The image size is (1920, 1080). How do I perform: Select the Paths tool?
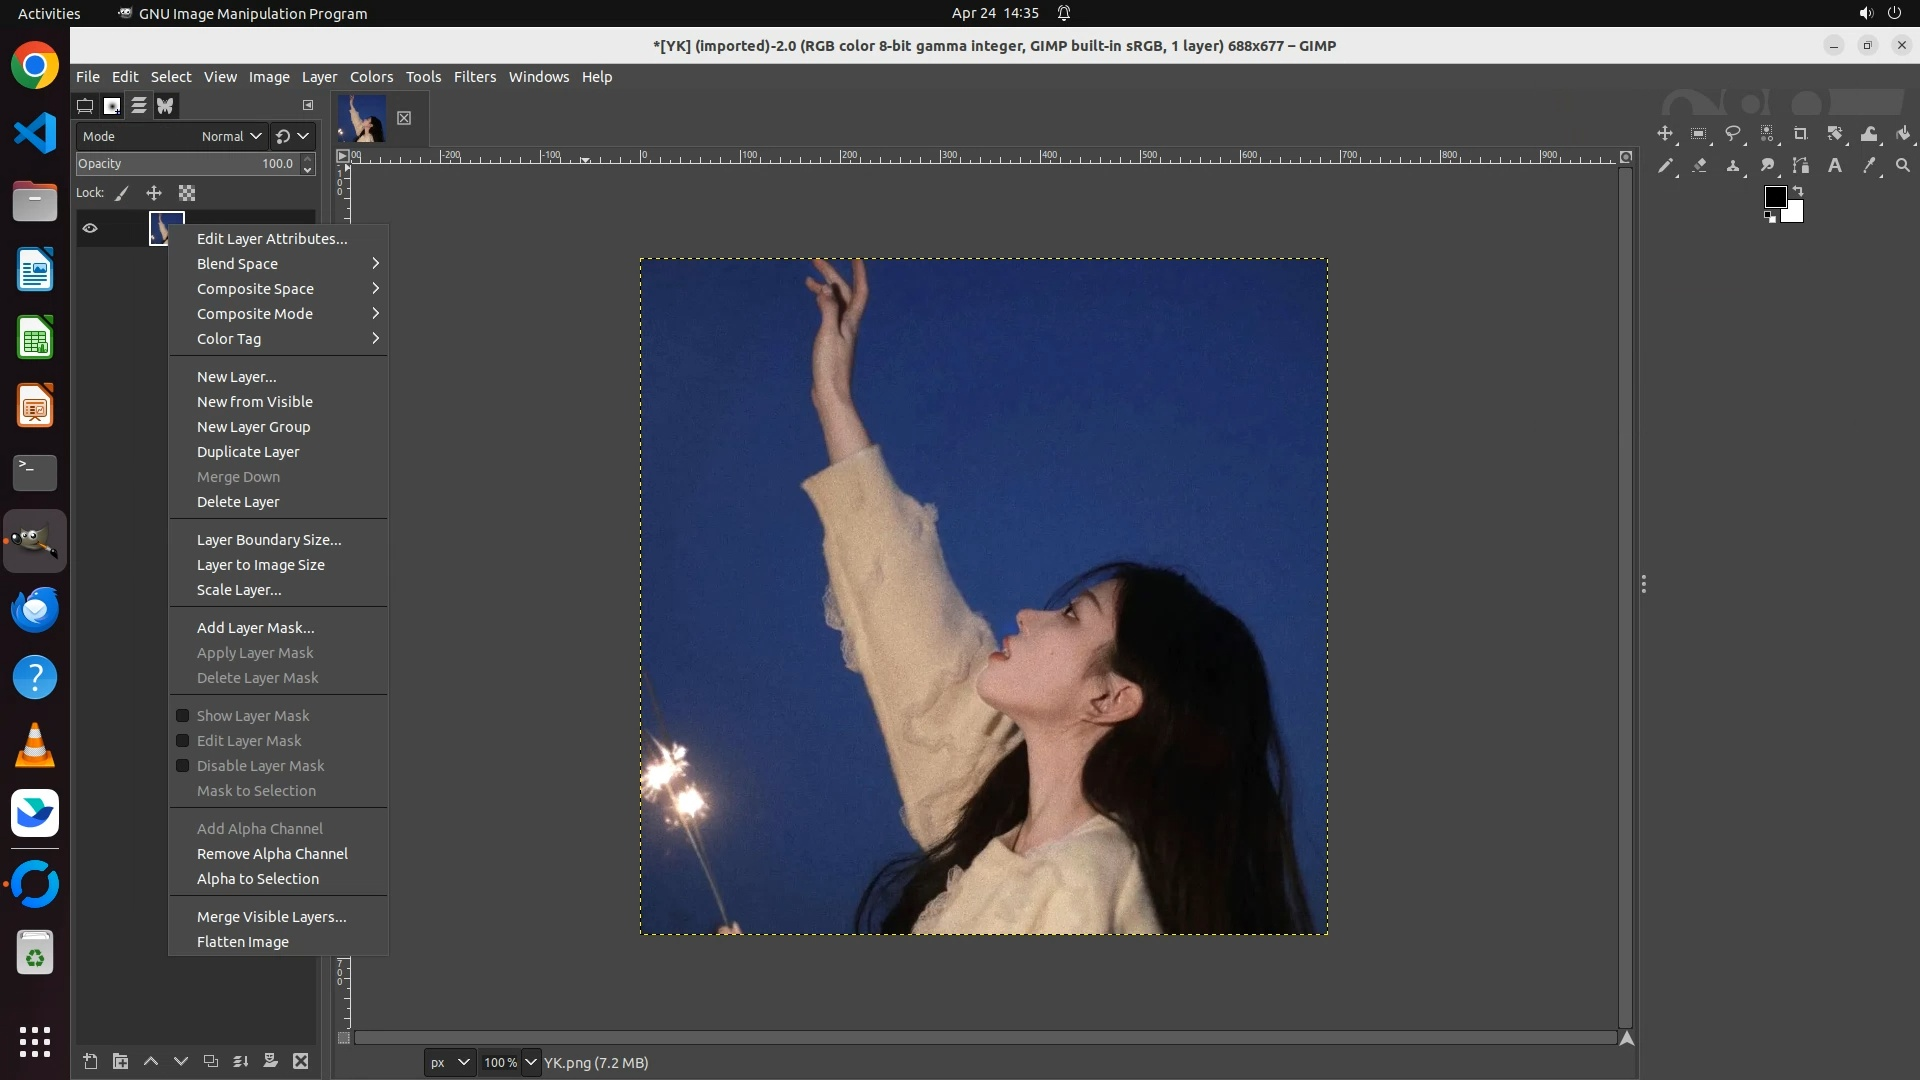point(1801,166)
